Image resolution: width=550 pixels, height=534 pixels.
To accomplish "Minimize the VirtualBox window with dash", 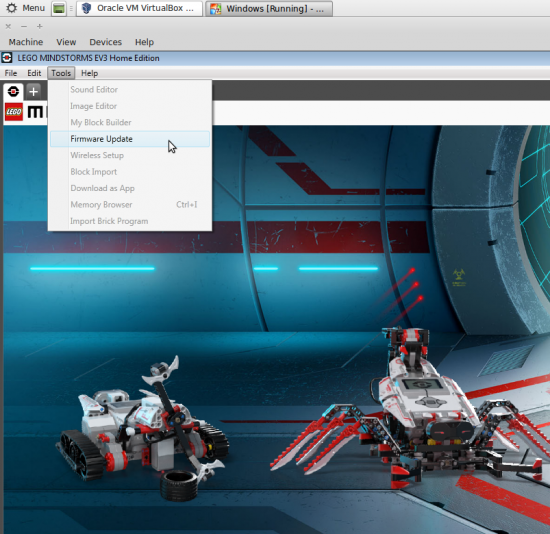I will click(x=24, y=26).
